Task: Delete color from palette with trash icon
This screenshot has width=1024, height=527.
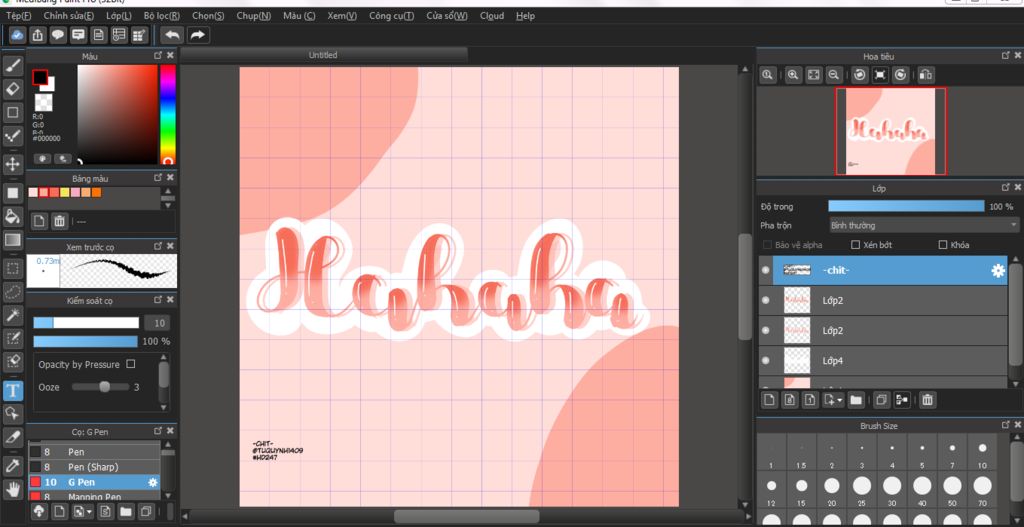Action: 59,221
